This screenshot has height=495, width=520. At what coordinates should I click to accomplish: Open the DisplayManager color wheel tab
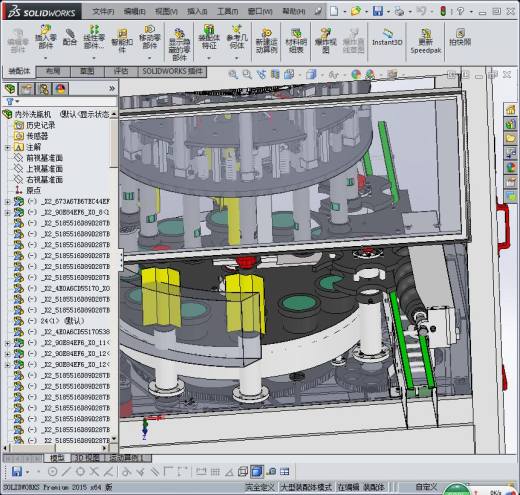pyautogui.click(x=60, y=89)
